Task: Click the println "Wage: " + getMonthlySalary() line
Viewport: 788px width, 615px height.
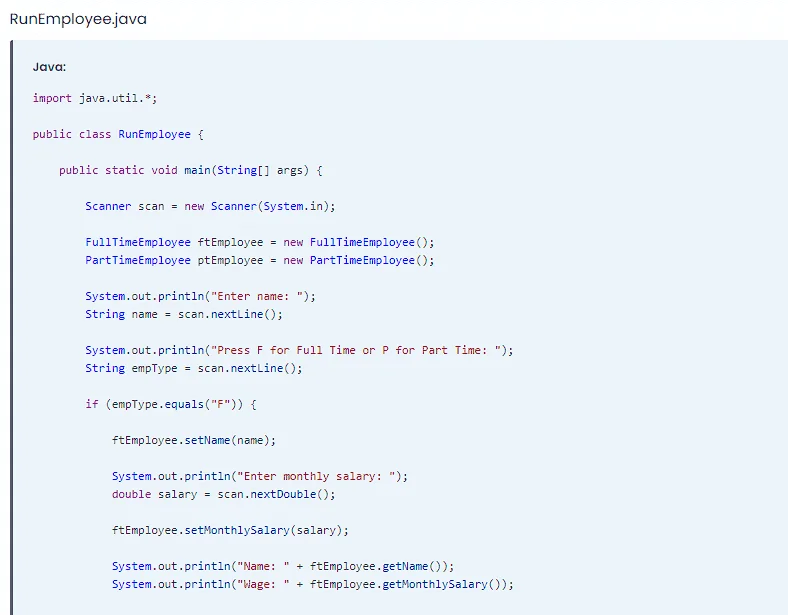Action: [x=313, y=584]
